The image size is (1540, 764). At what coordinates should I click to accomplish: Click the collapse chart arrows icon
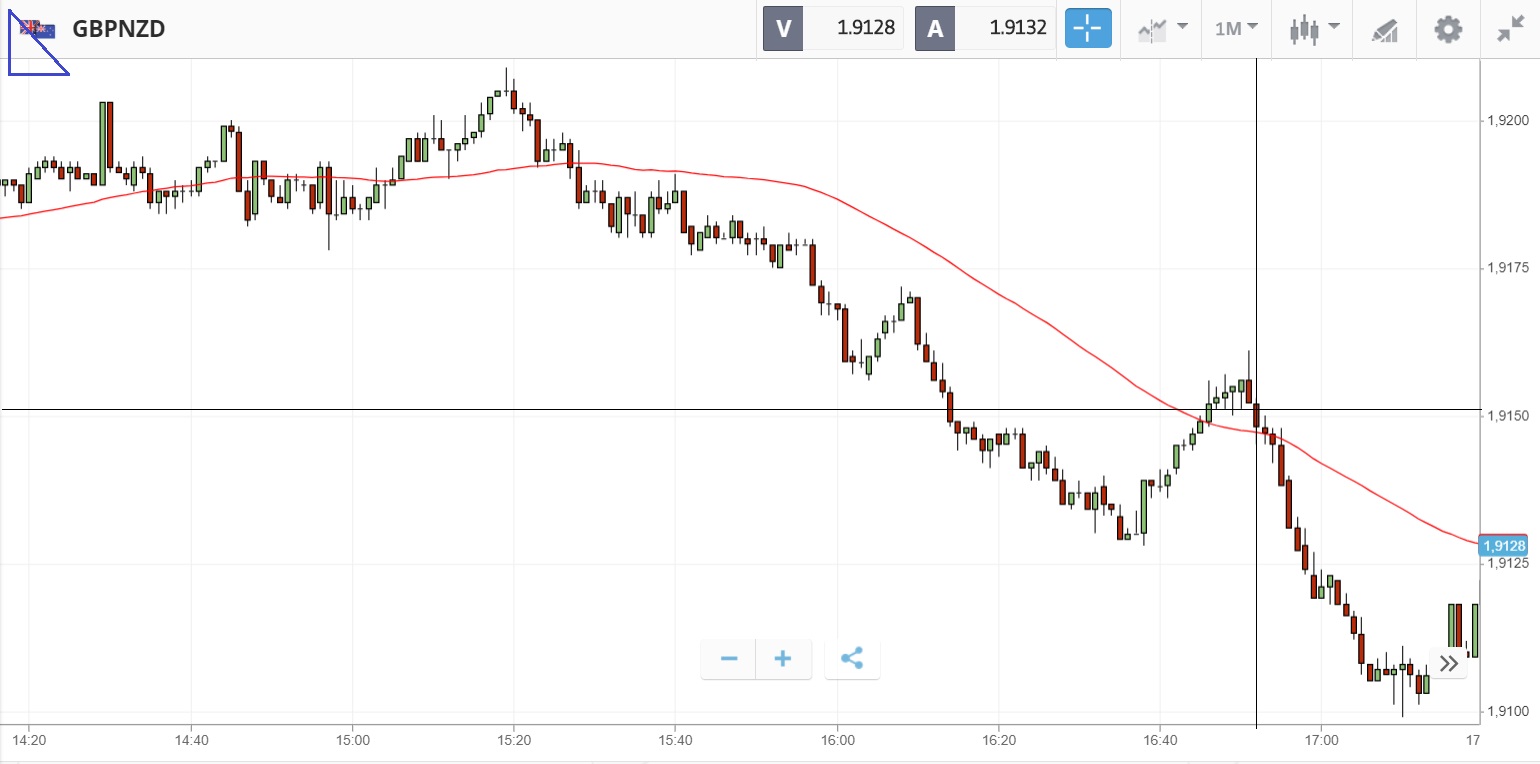click(1510, 29)
